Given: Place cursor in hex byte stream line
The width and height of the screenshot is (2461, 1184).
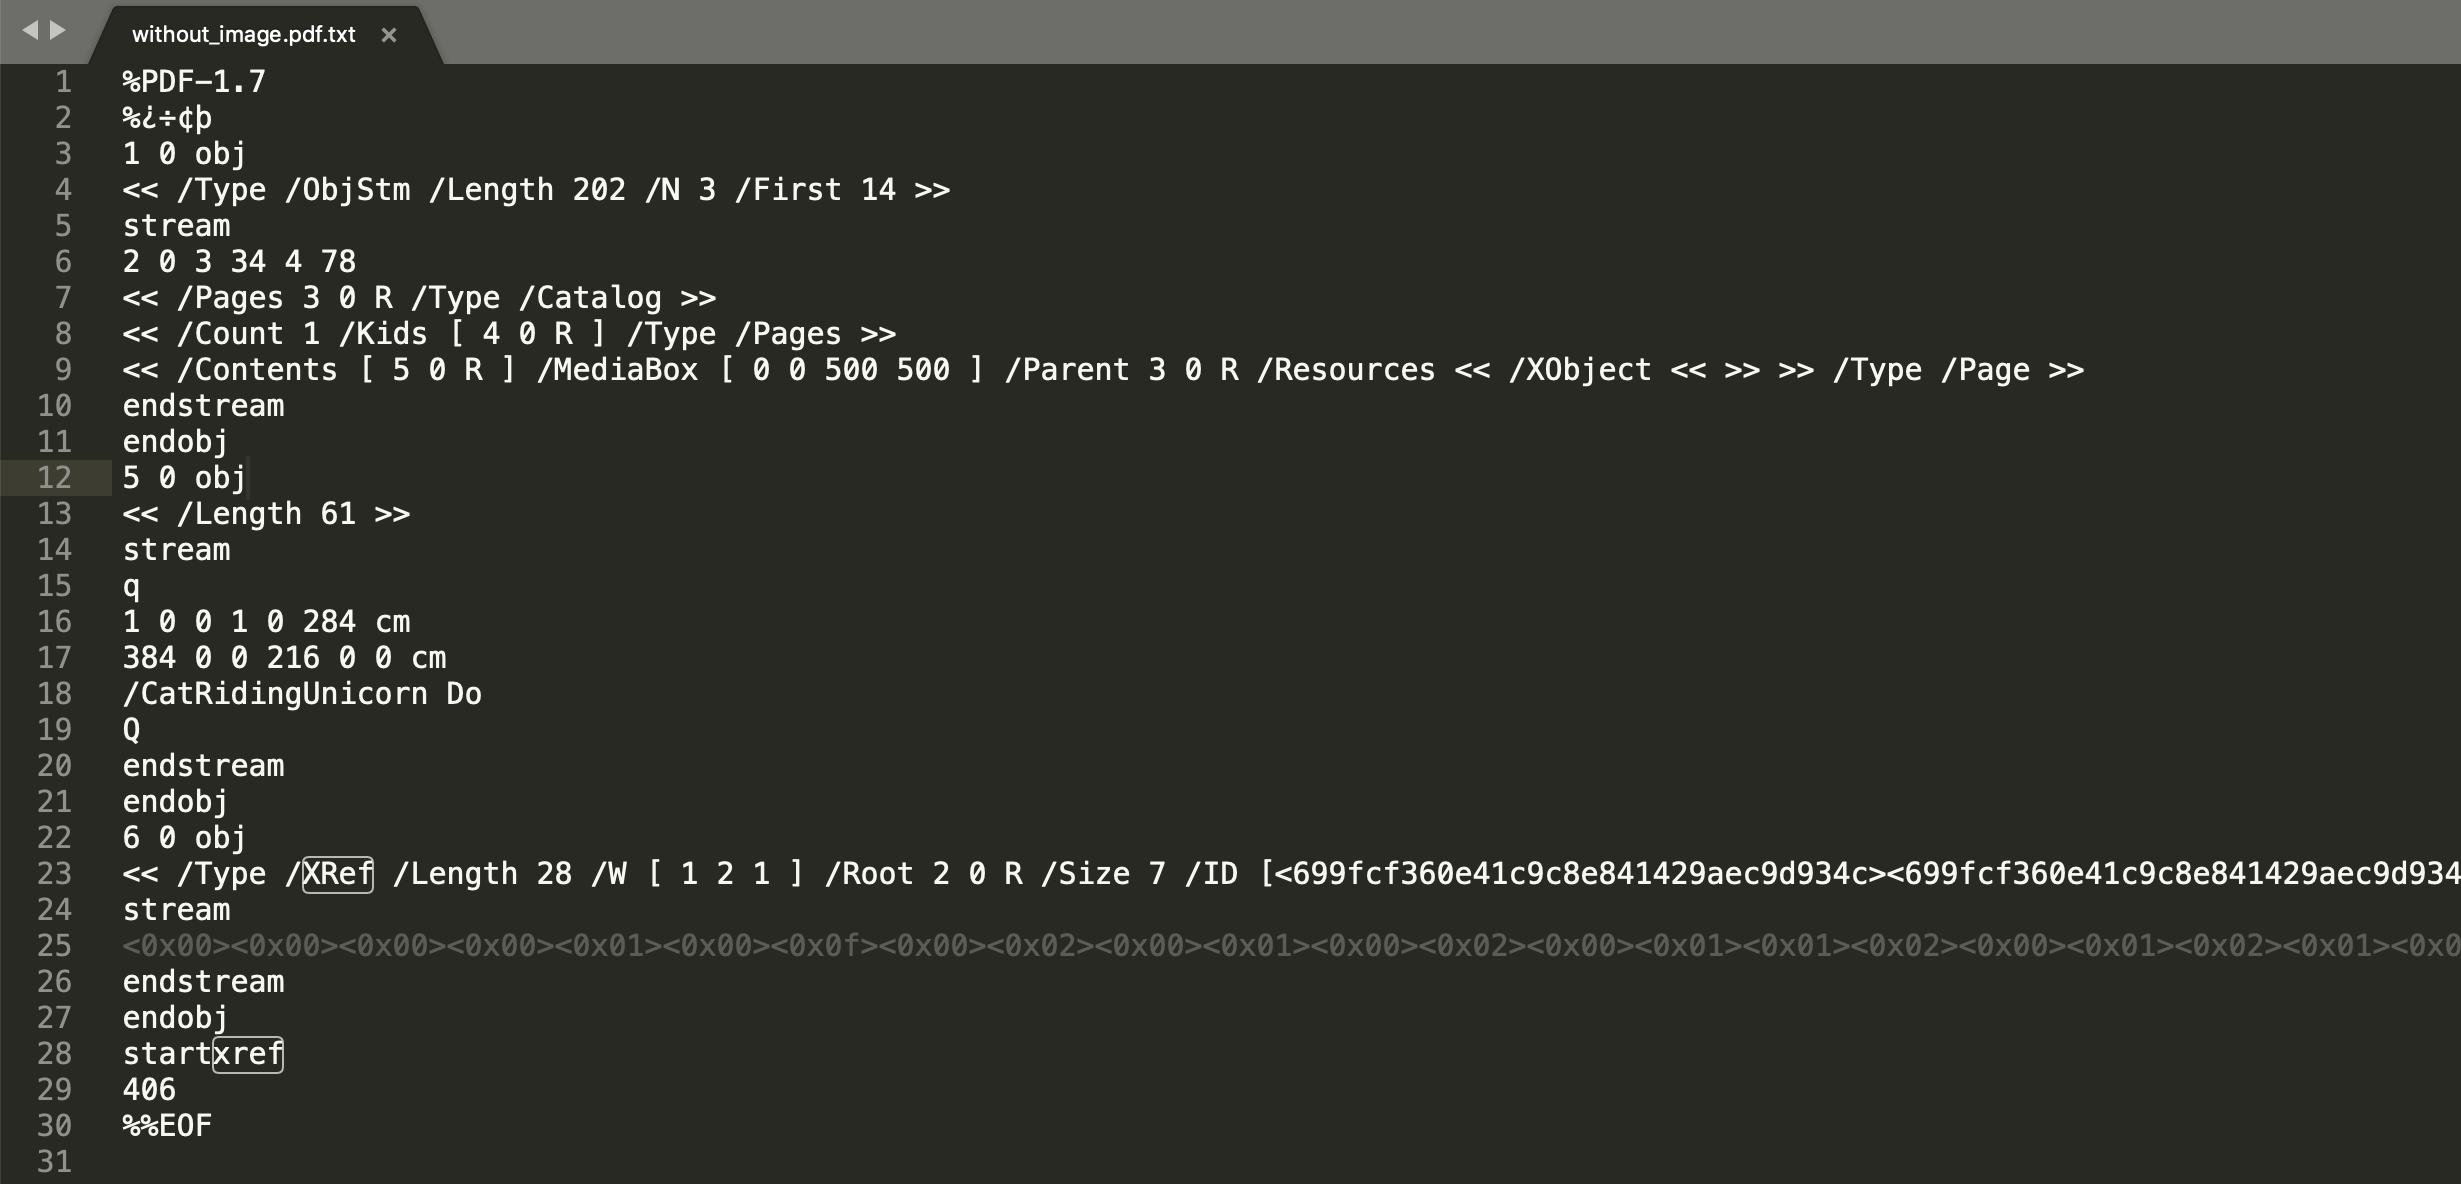Looking at the screenshot, I should [x=1290, y=946].
